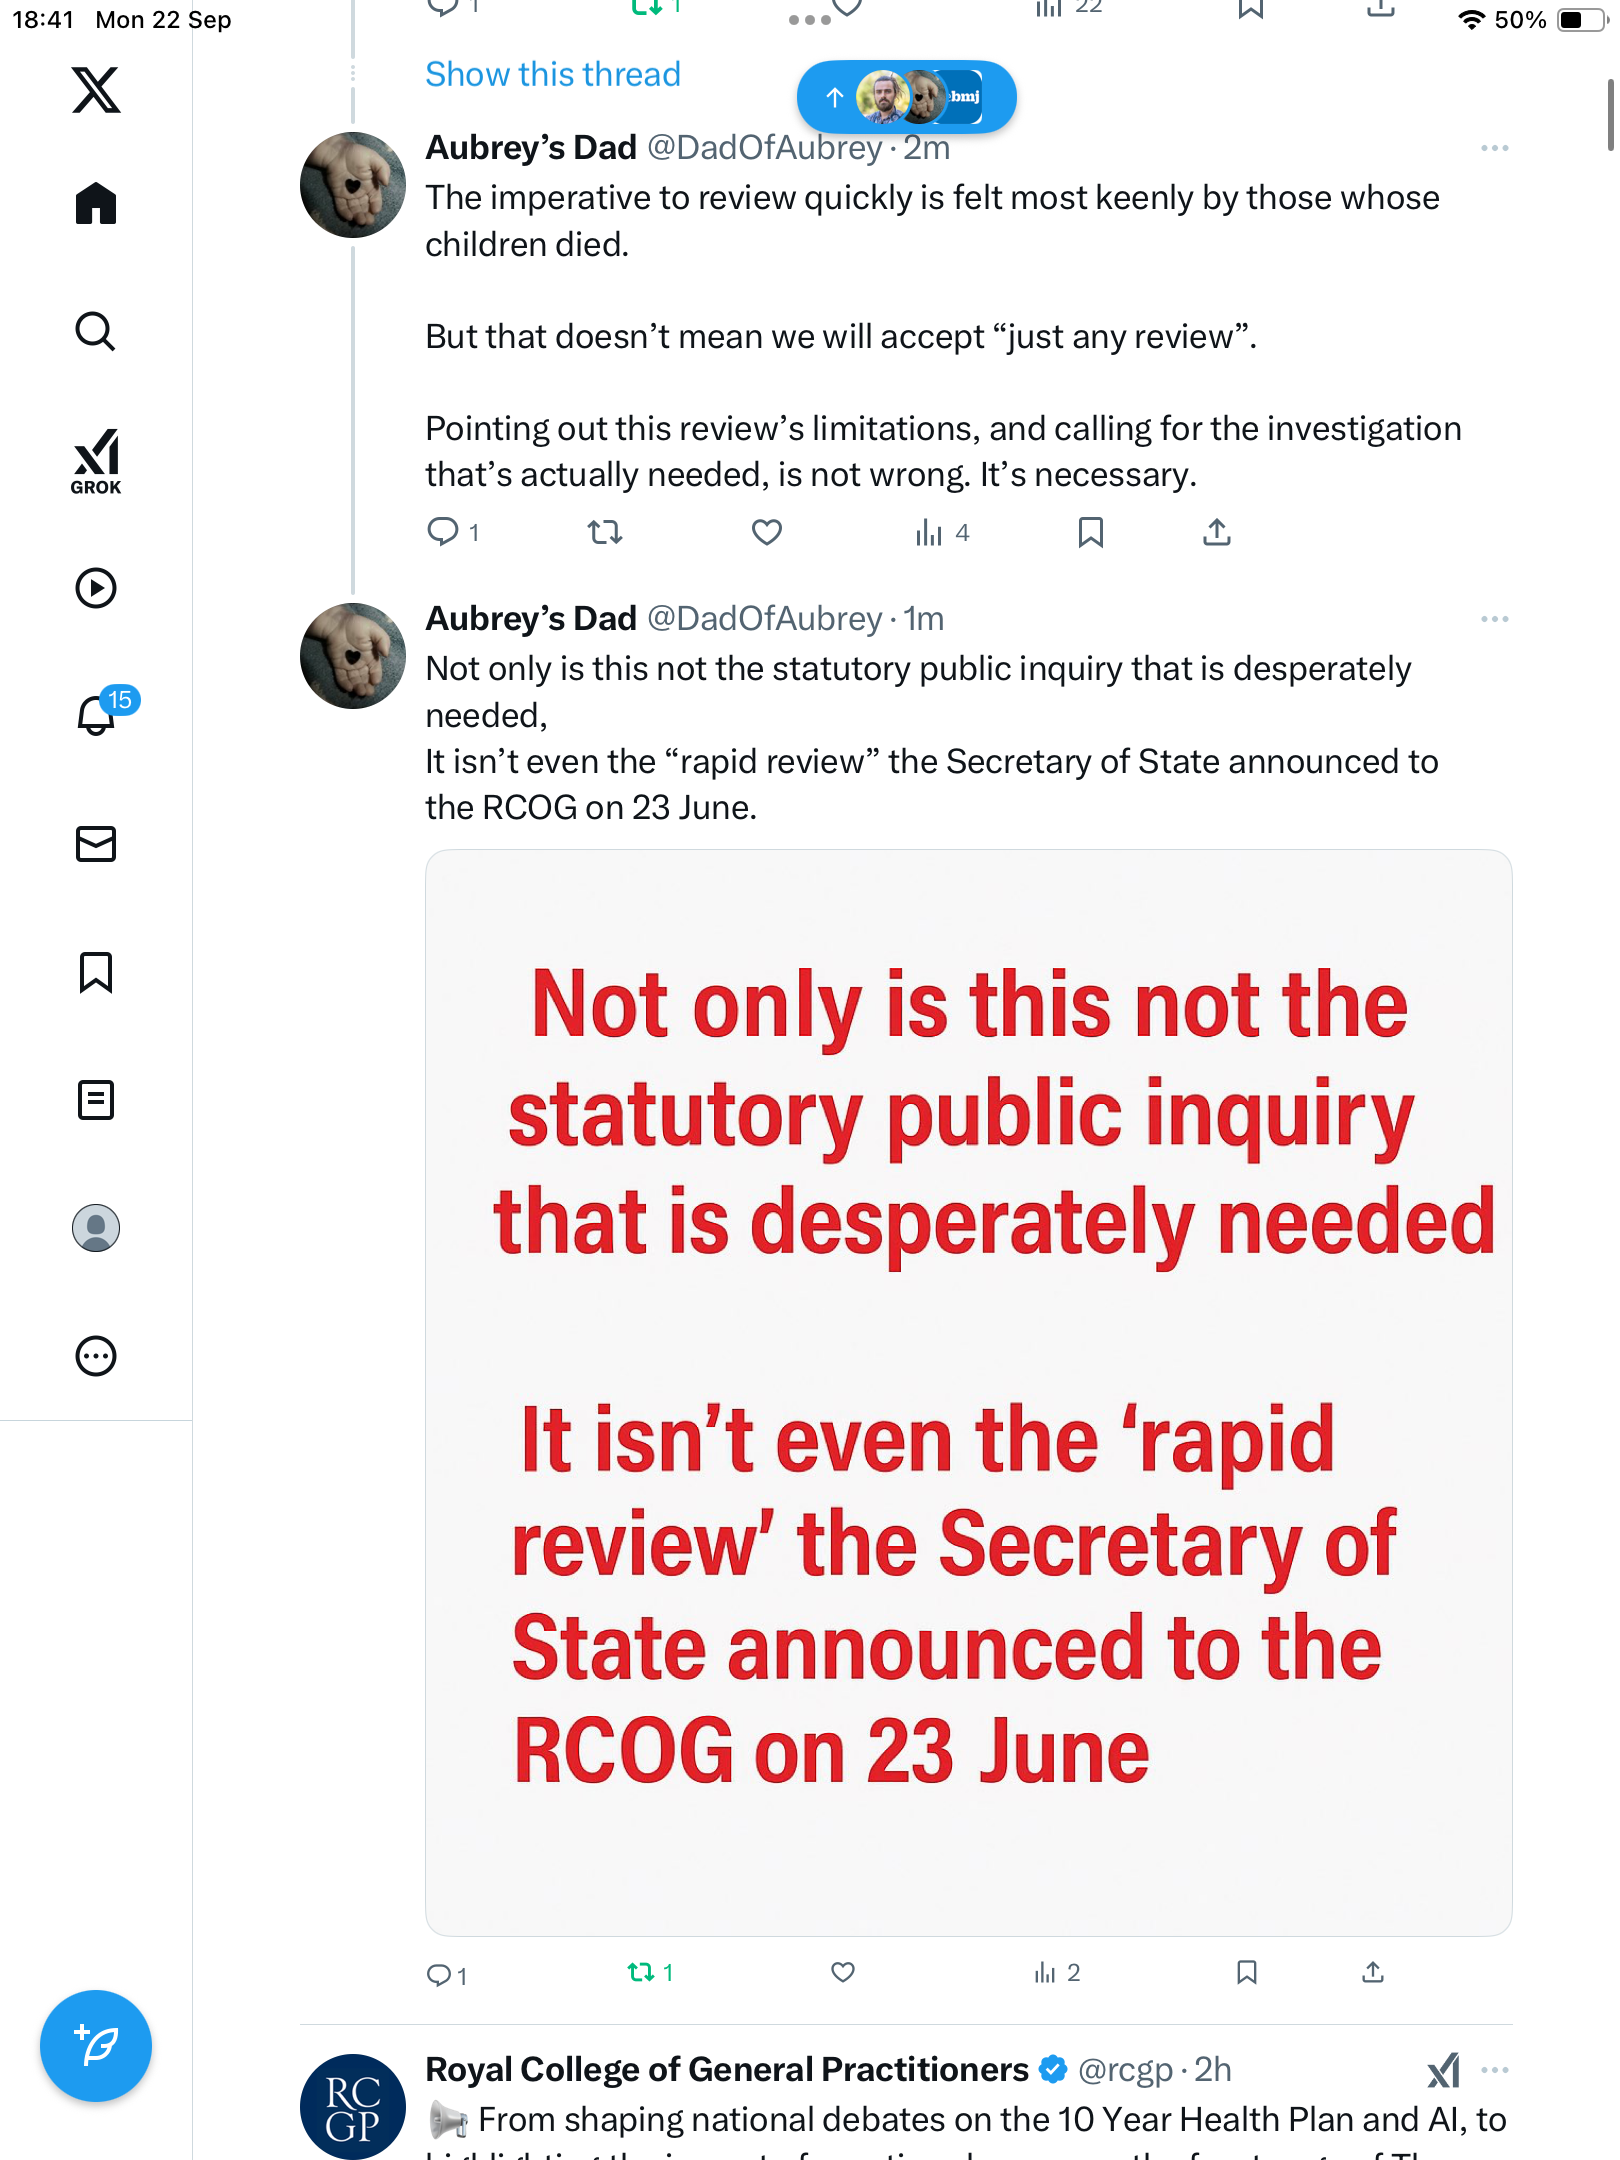Open the X home feed
The image size is (1620, 2160).
pos(96,204)
